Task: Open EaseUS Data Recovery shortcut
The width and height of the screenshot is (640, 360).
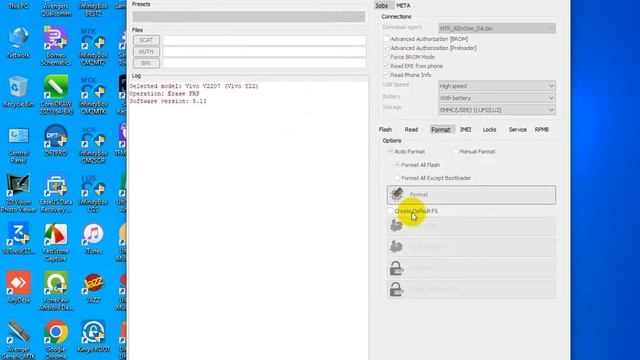Action: pos(56,193)
